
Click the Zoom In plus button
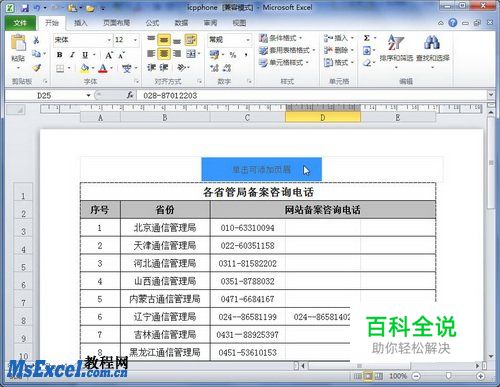[480, 376]
